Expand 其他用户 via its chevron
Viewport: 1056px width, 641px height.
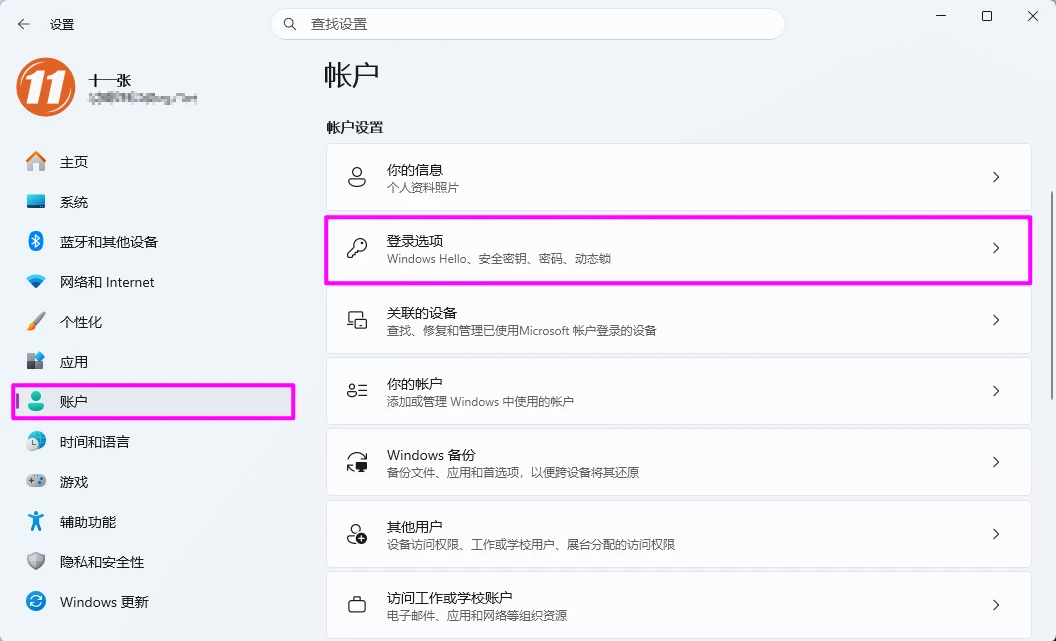pos(996,534)
